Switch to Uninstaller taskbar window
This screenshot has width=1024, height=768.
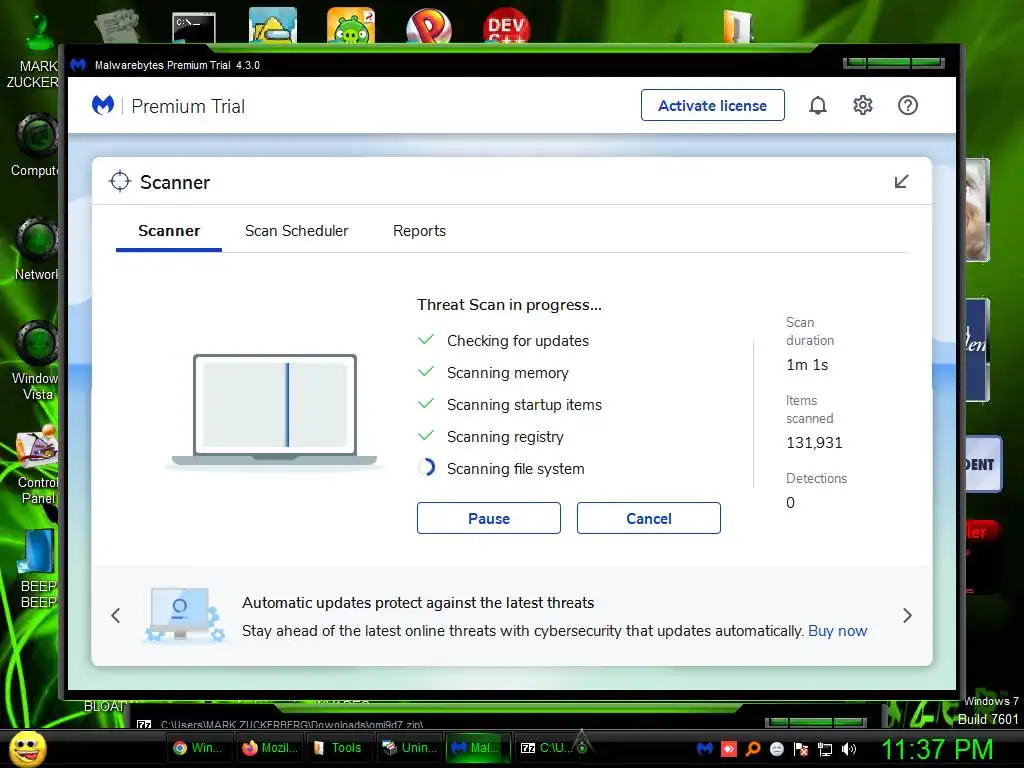pos(409,748)
